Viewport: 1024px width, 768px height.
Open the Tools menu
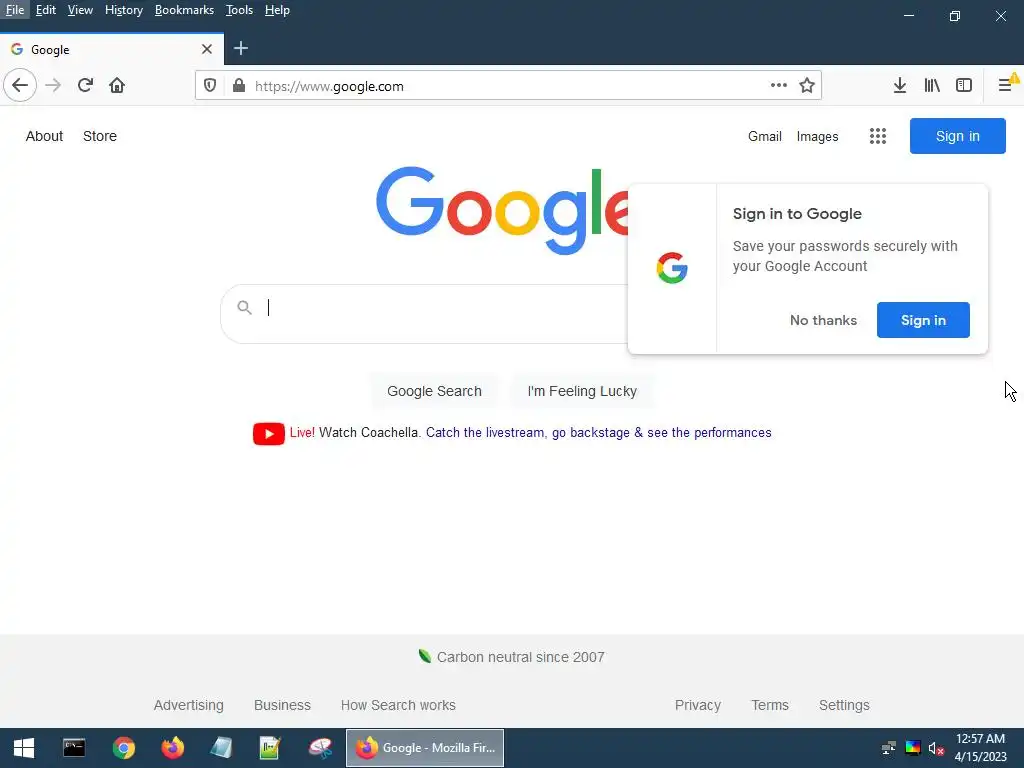239,10
